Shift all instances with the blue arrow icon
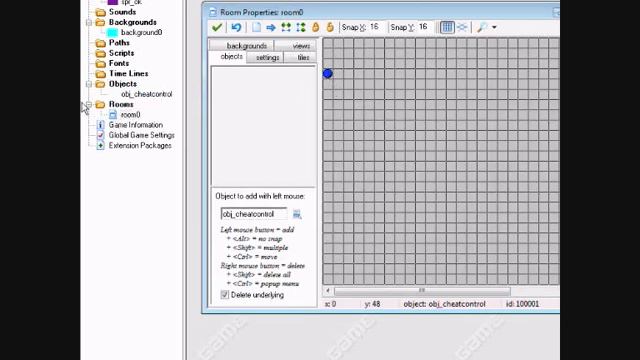640x360 pixels. click(271, 27)
